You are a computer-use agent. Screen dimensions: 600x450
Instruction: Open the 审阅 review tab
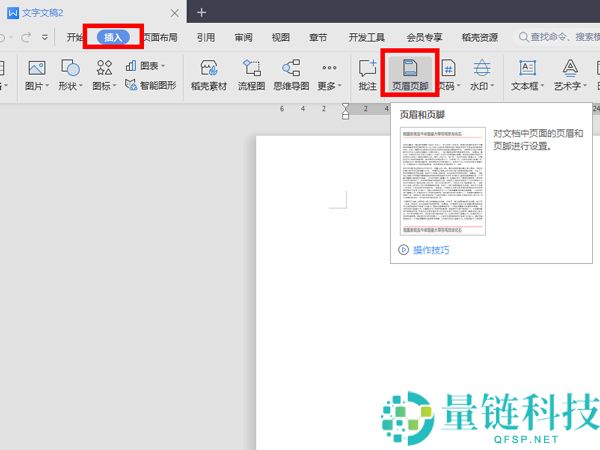pos(243,37)
